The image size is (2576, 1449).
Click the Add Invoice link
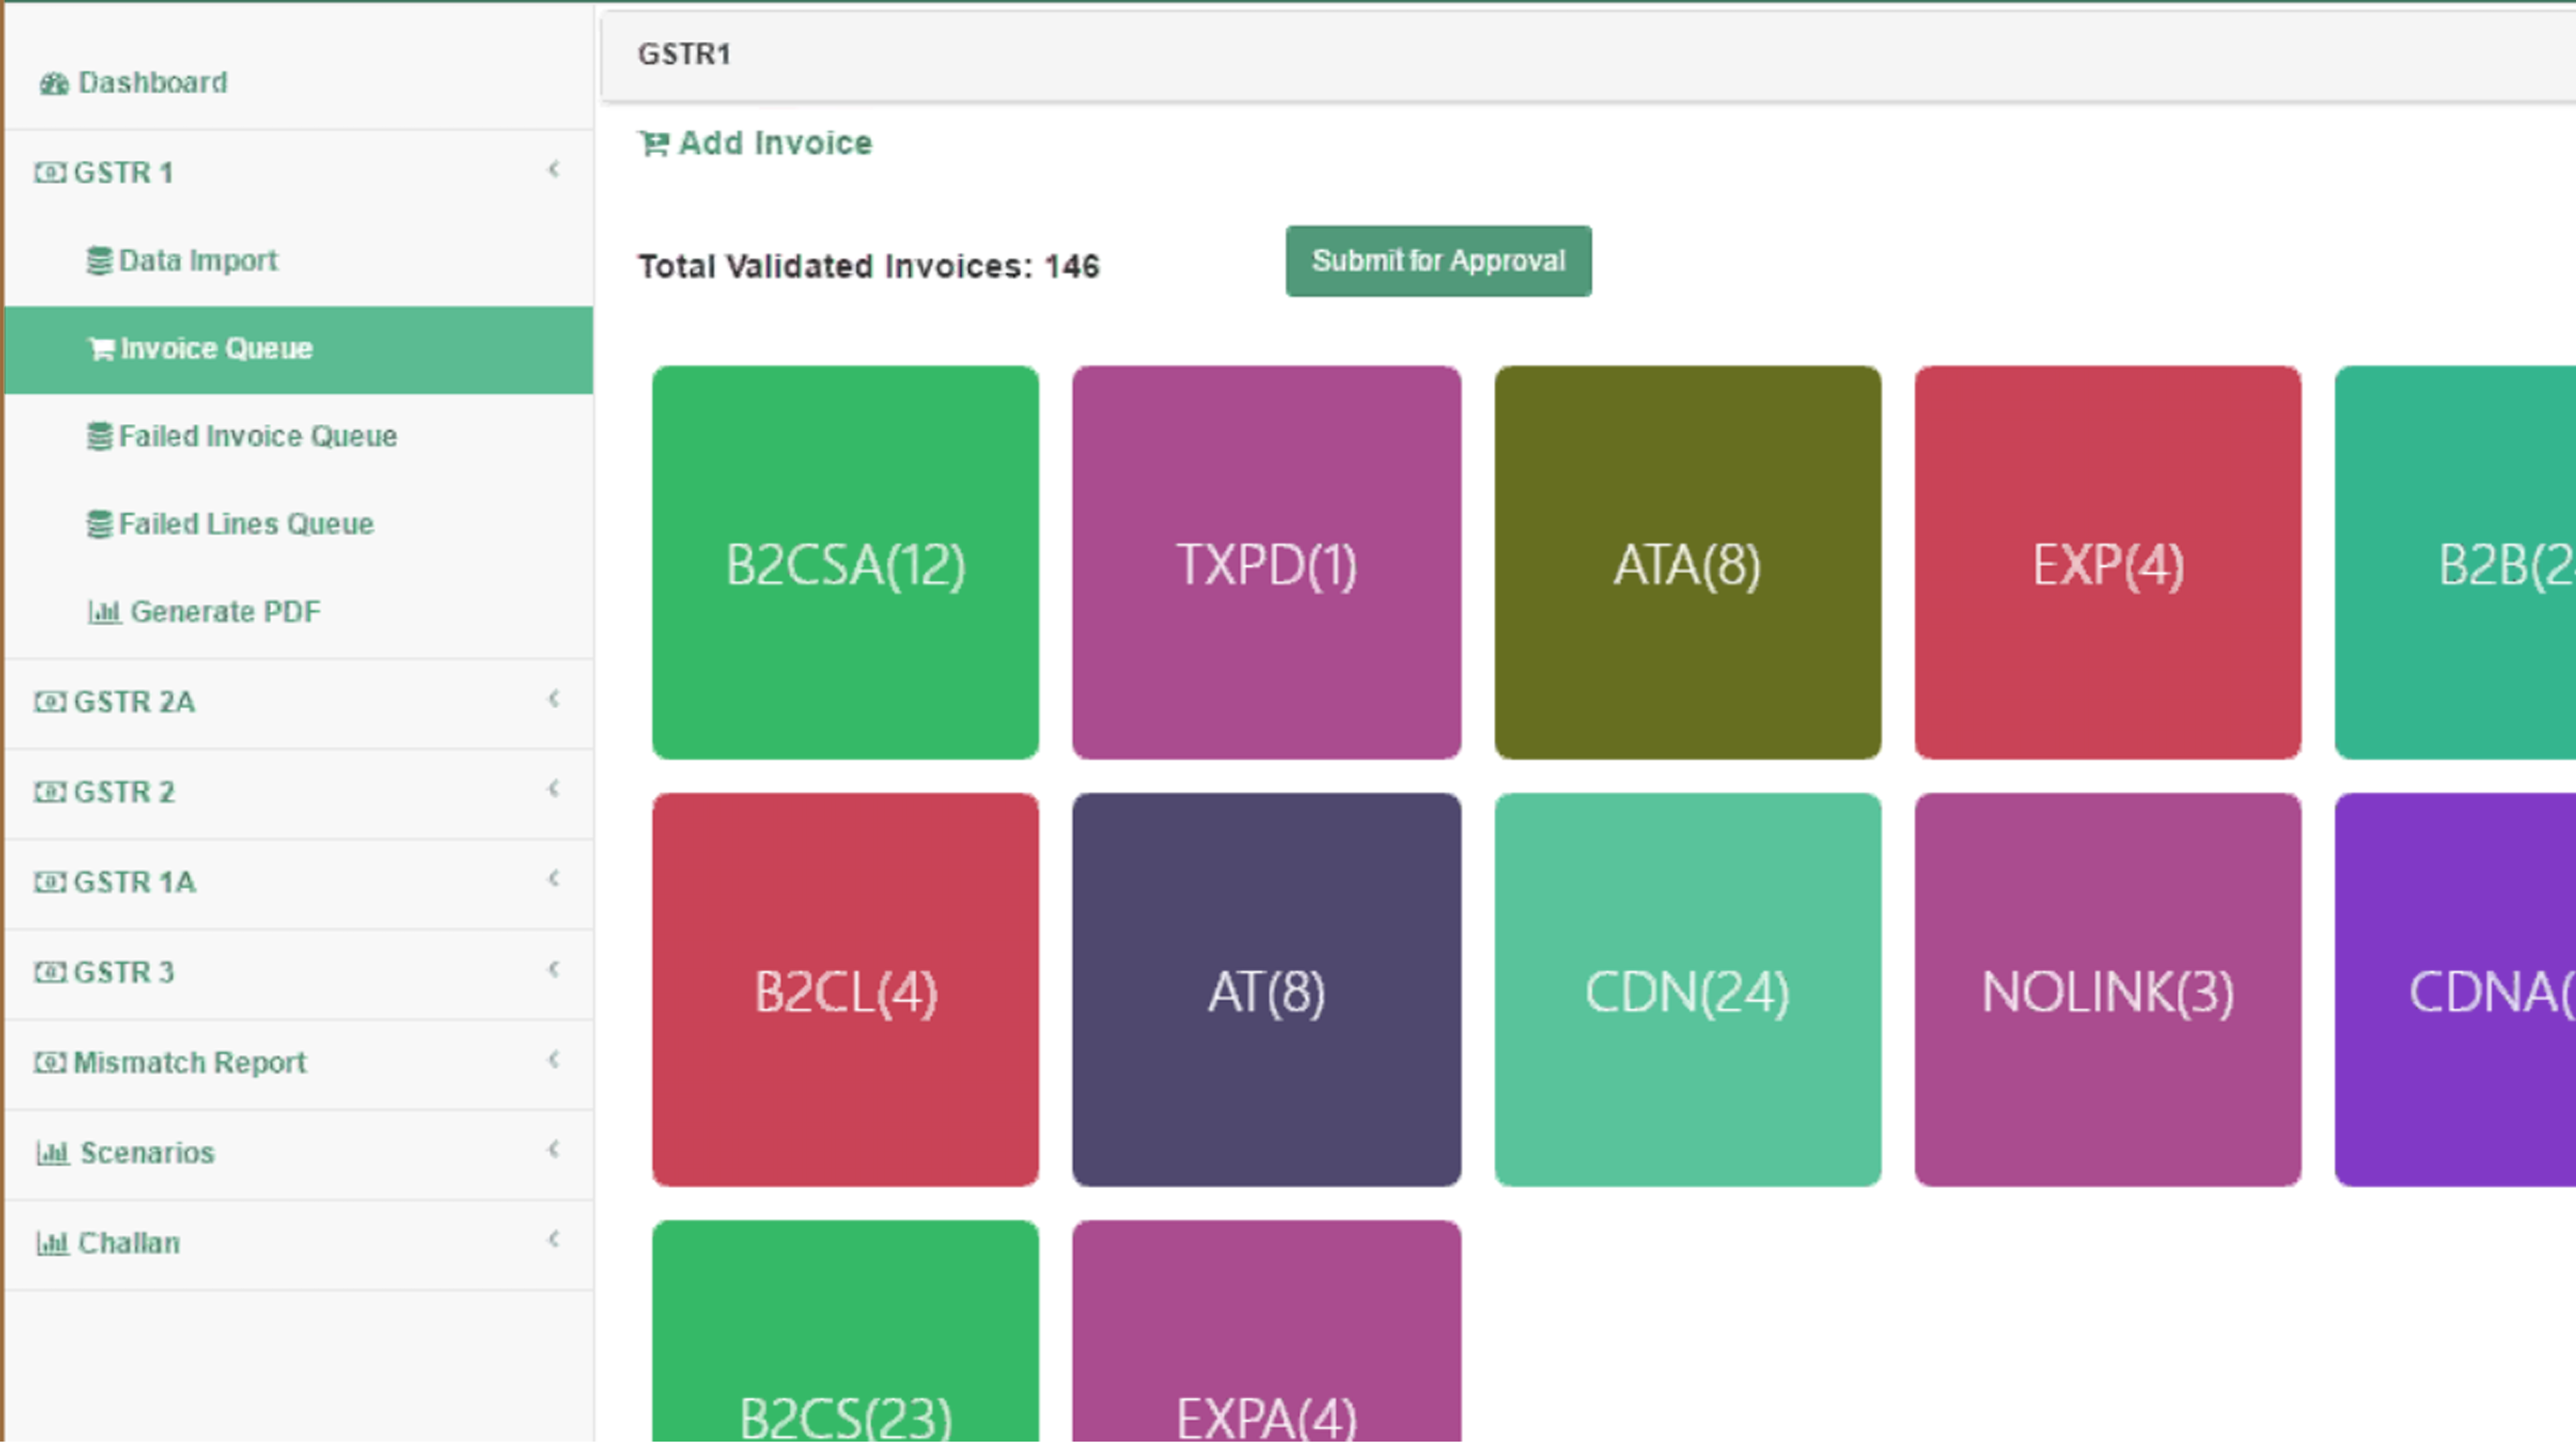[x=755, y=144]
